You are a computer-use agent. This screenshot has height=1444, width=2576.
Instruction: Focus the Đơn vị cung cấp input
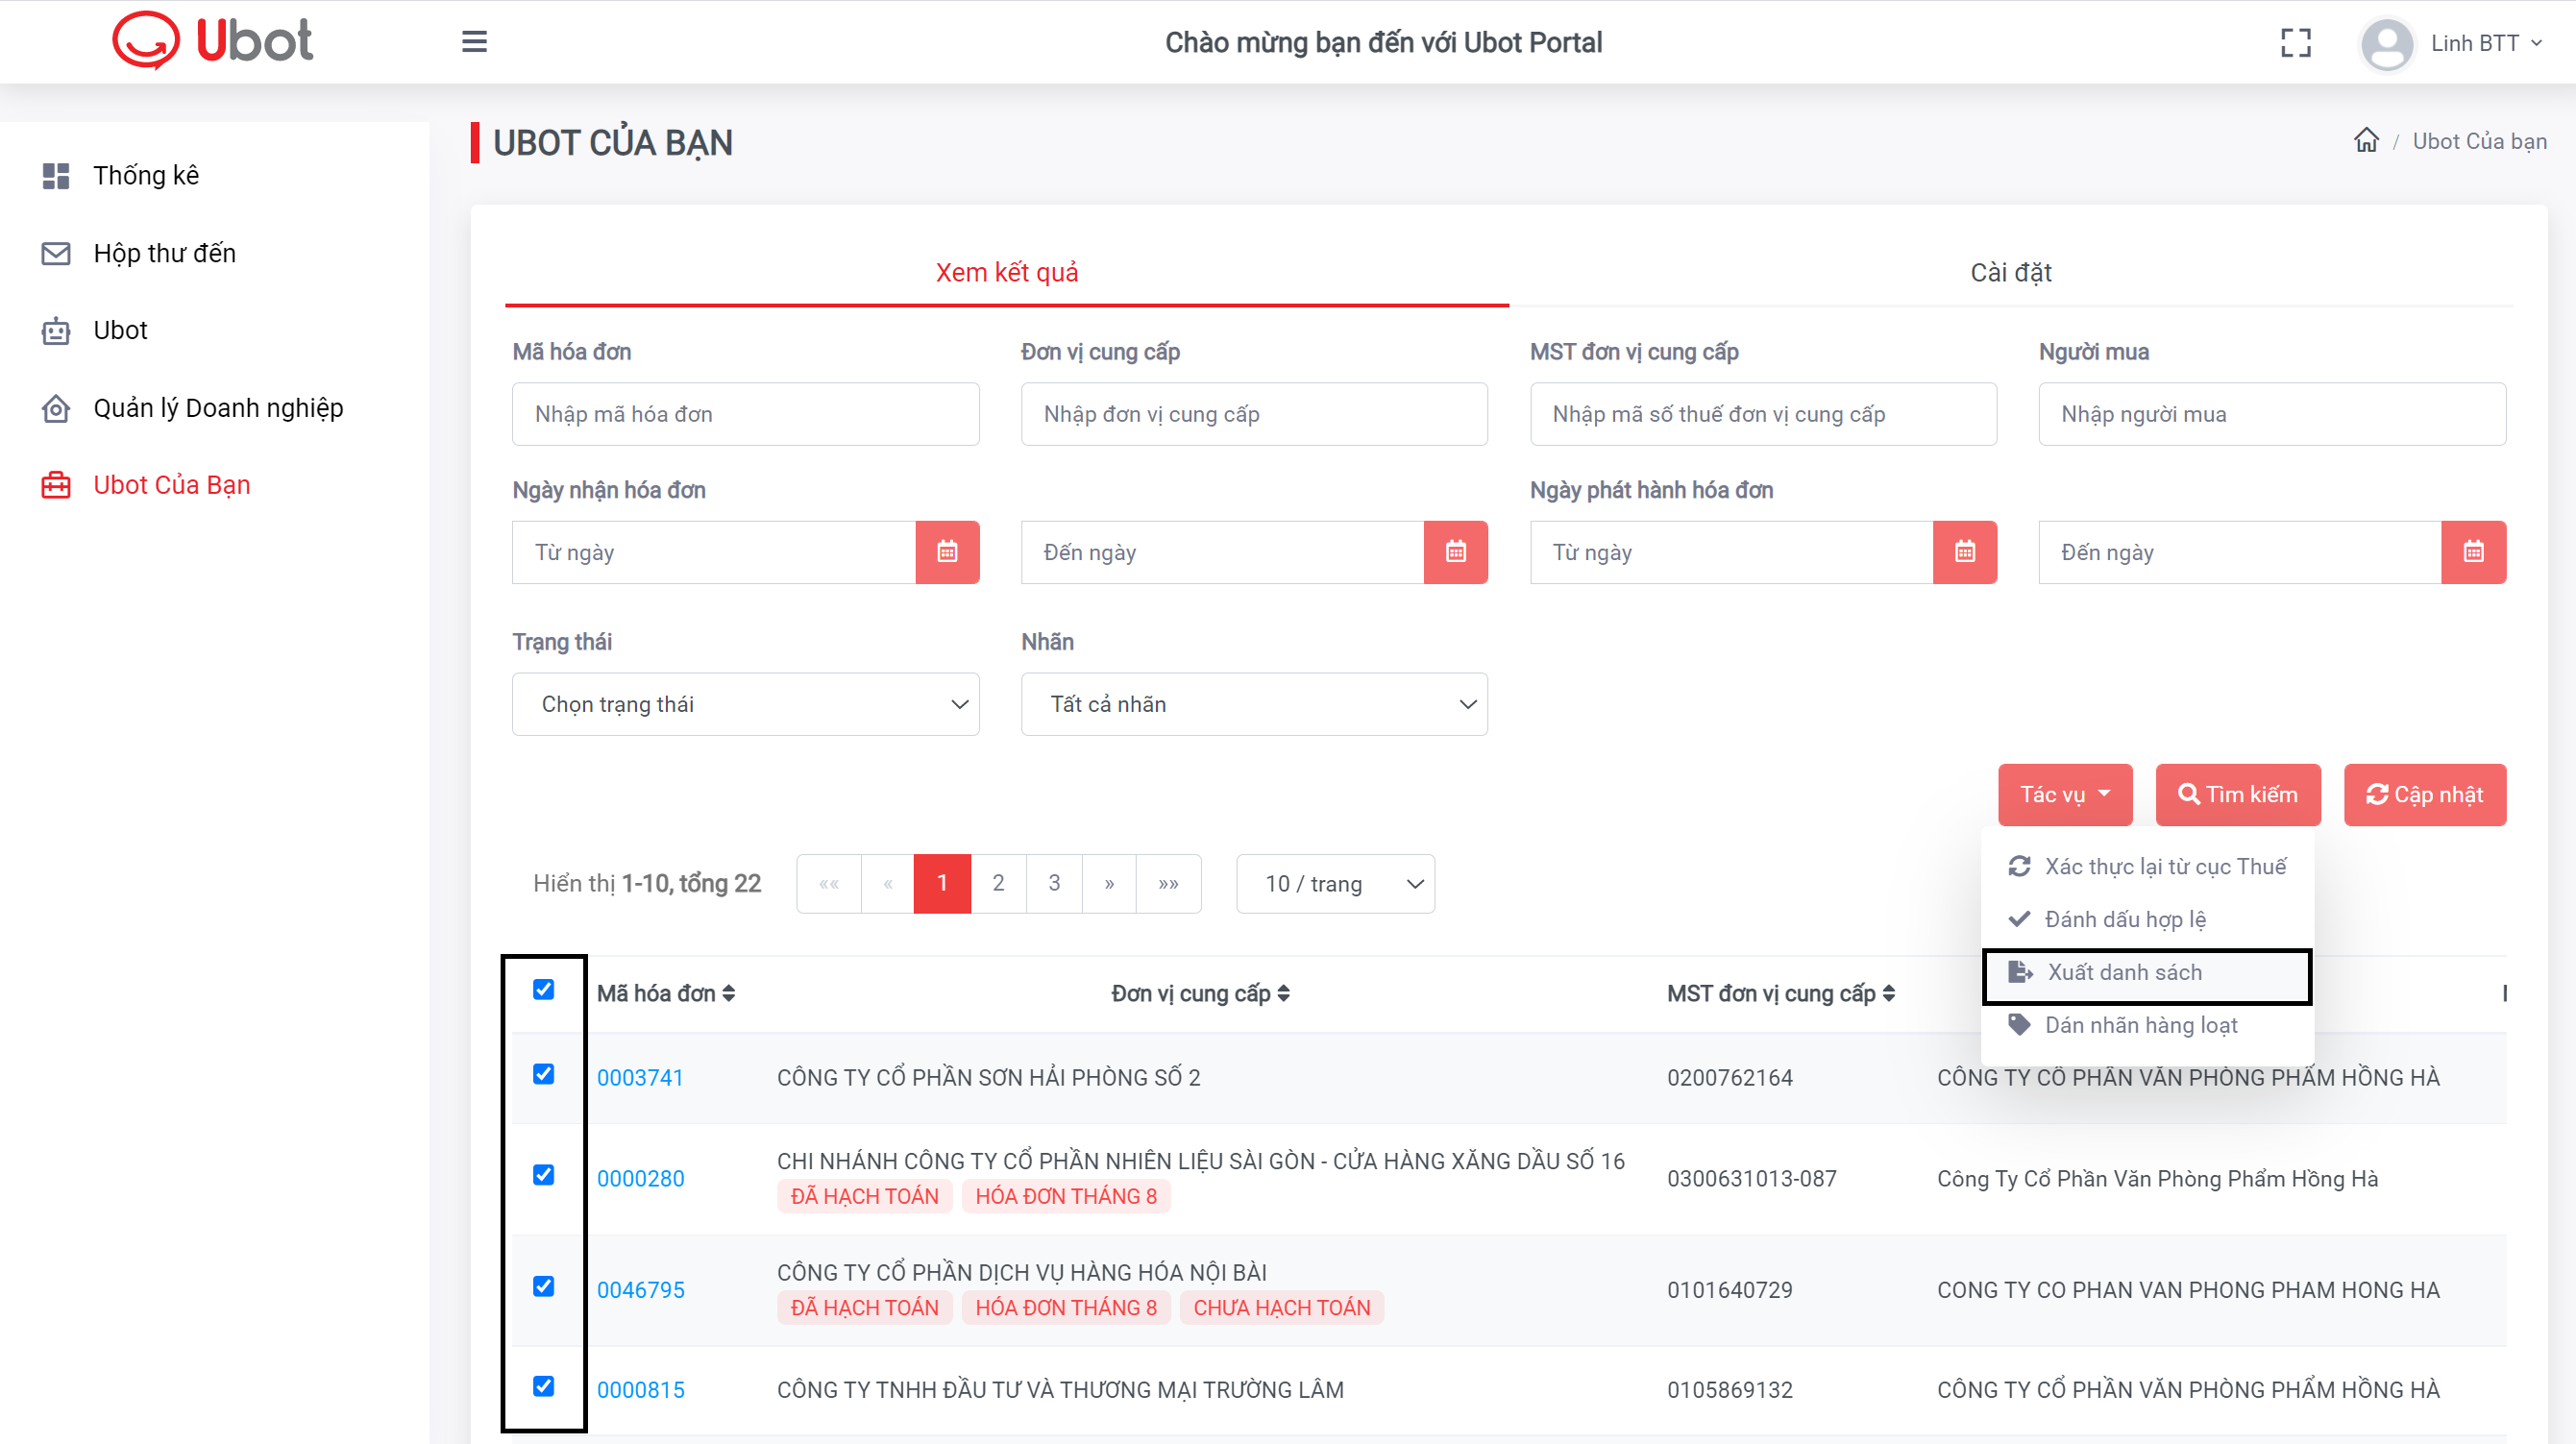(x=1254, y=414)
